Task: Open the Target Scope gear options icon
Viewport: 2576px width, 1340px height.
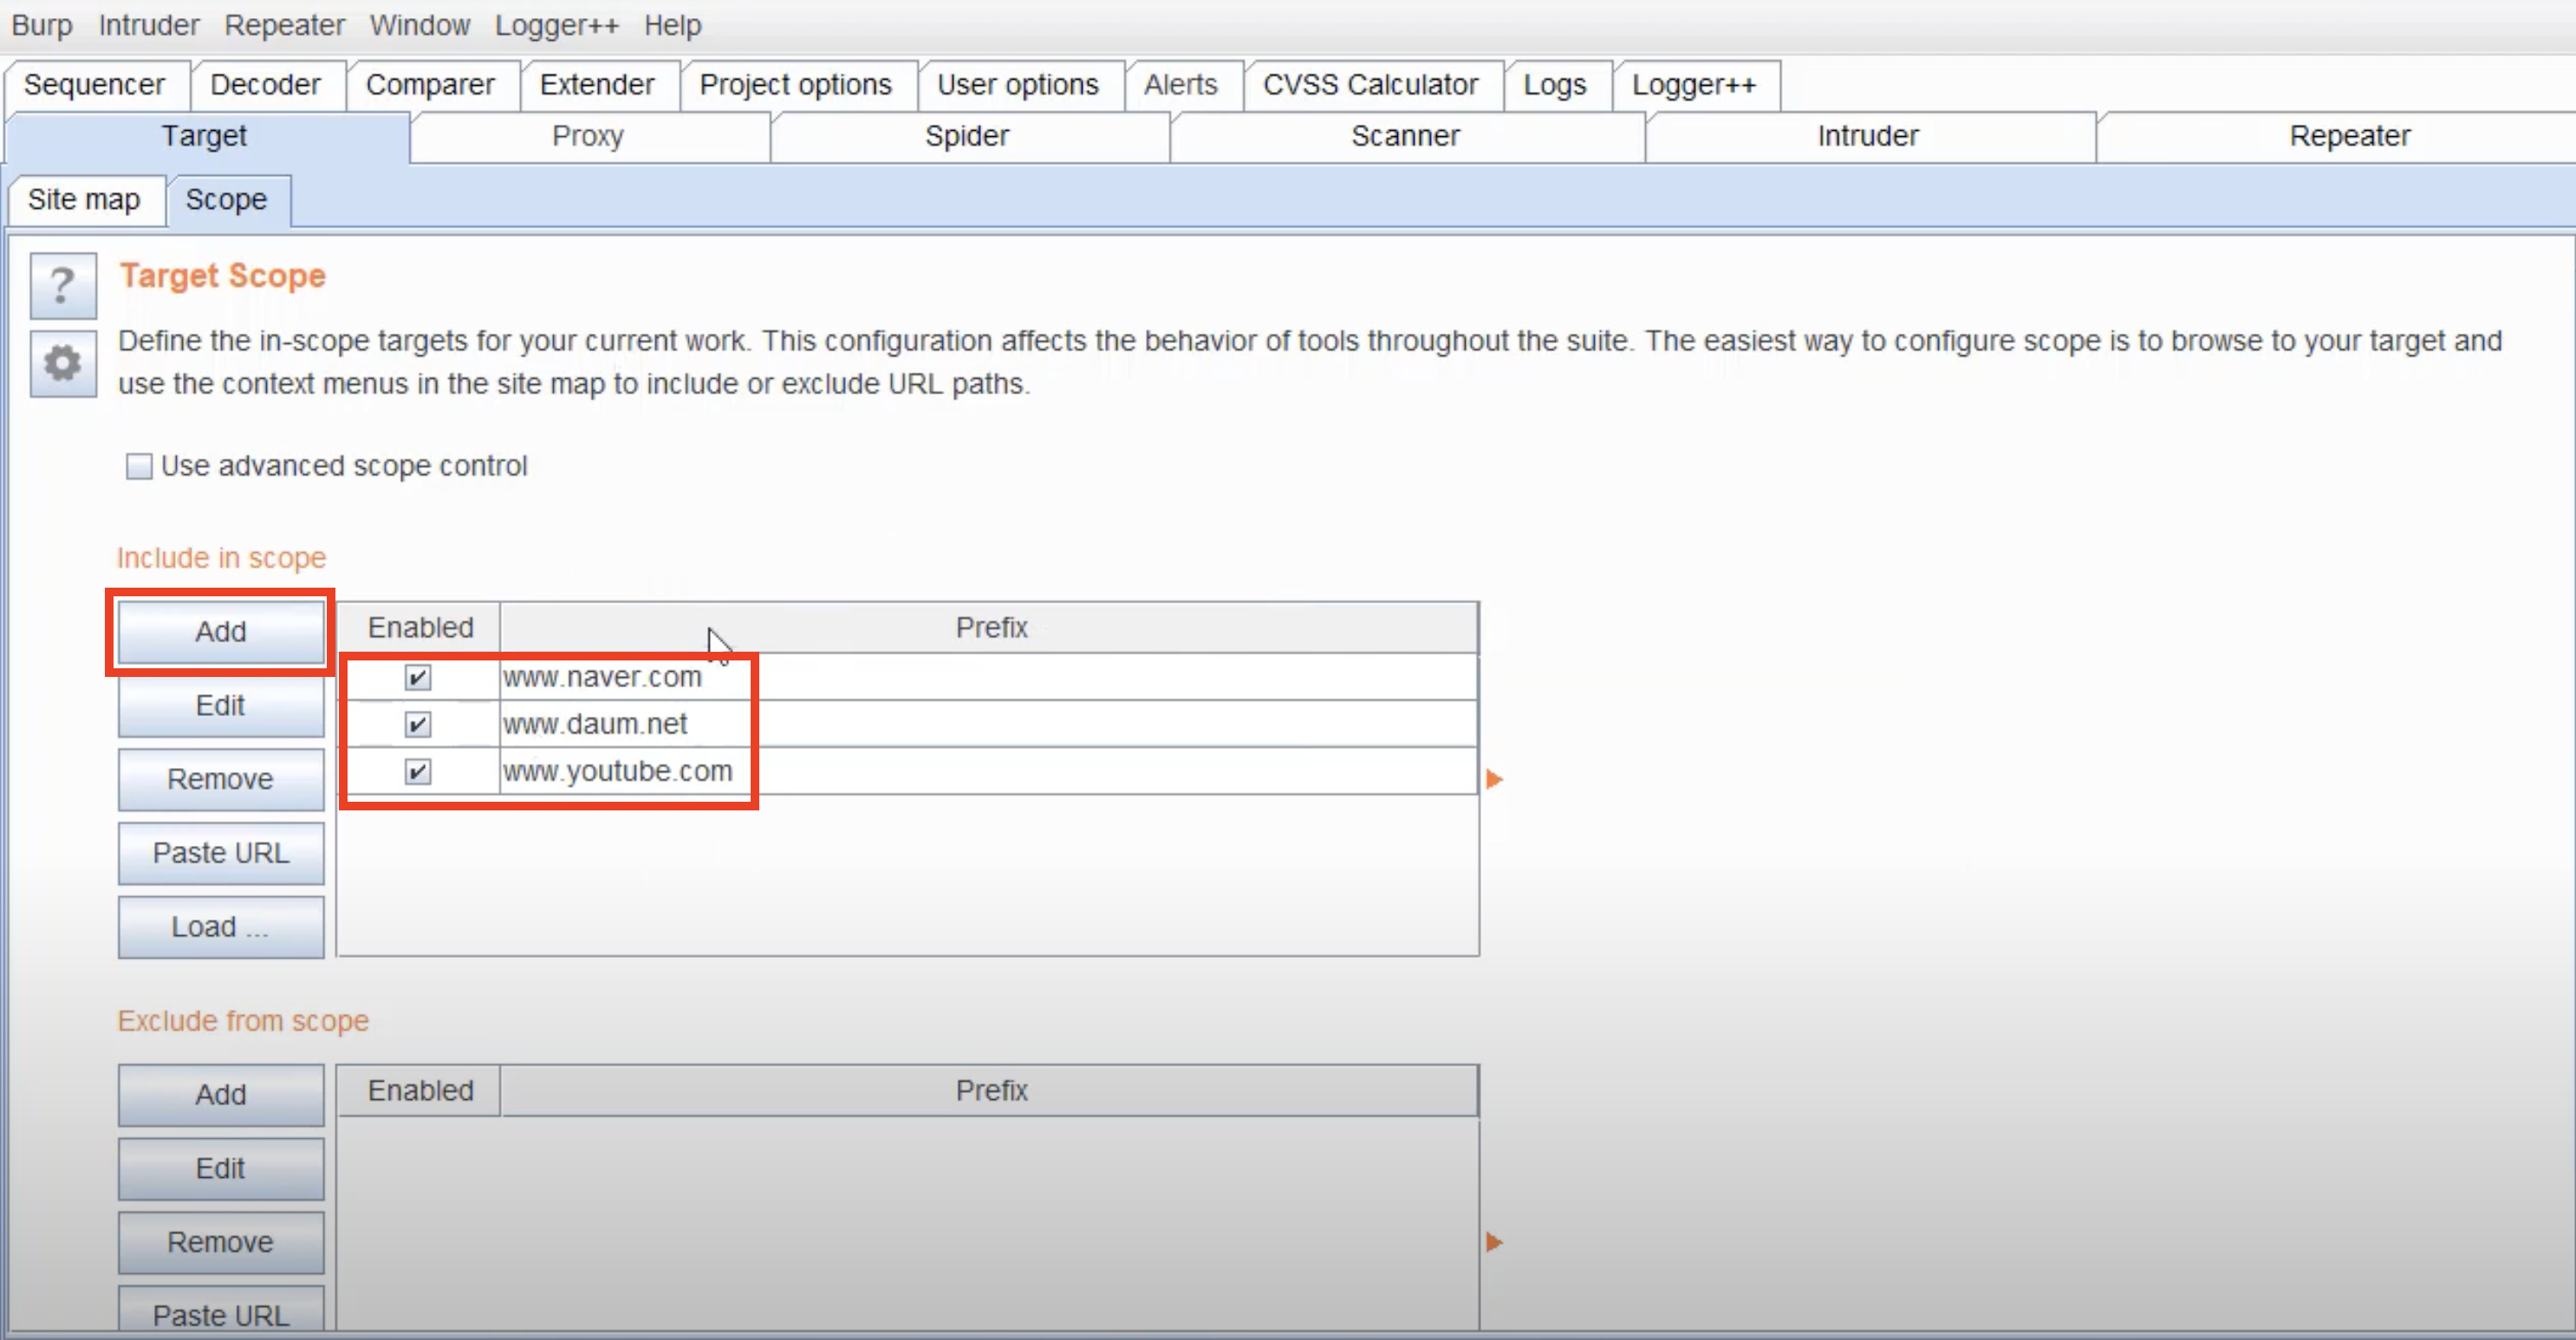Action: (62, 363)
